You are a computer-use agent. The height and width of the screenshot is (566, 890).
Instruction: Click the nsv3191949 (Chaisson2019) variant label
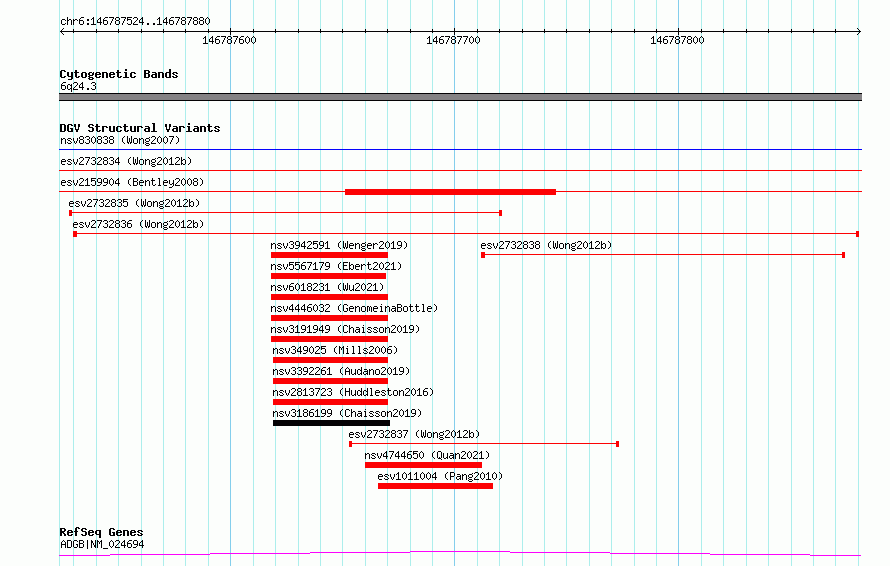(x=345, y=329)
